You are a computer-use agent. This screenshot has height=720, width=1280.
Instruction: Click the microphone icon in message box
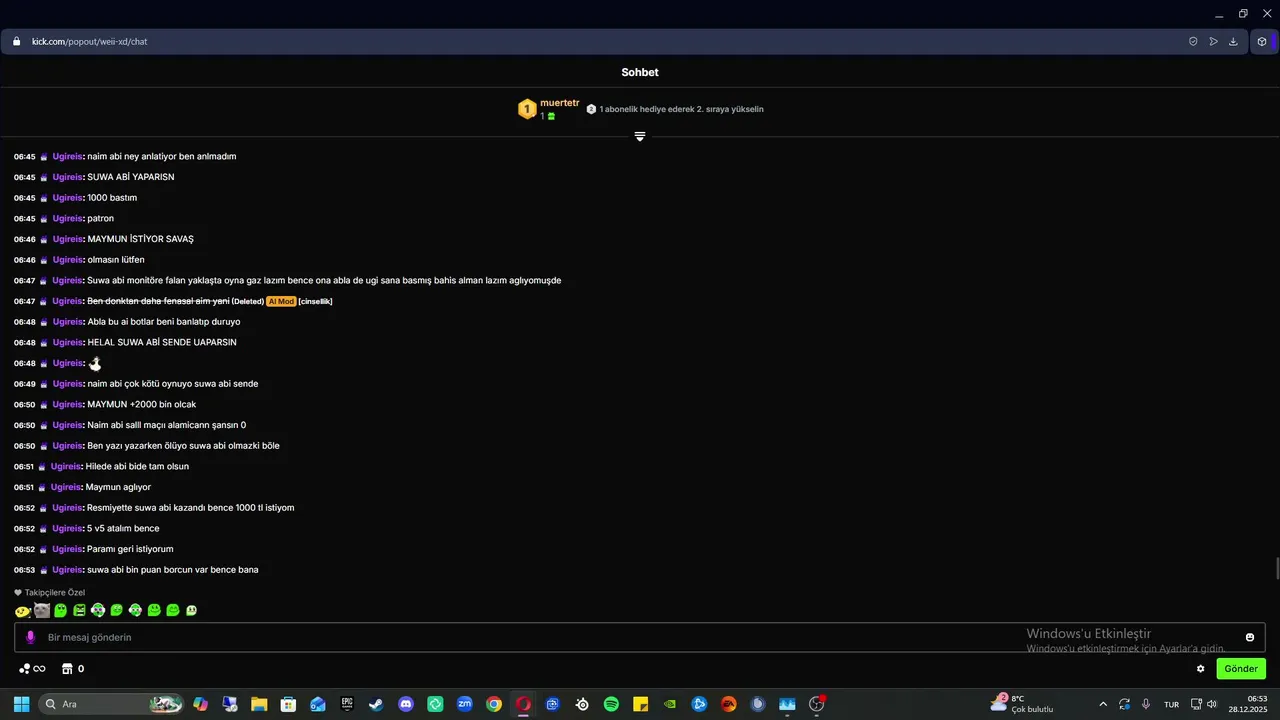[x=30, y=637]
